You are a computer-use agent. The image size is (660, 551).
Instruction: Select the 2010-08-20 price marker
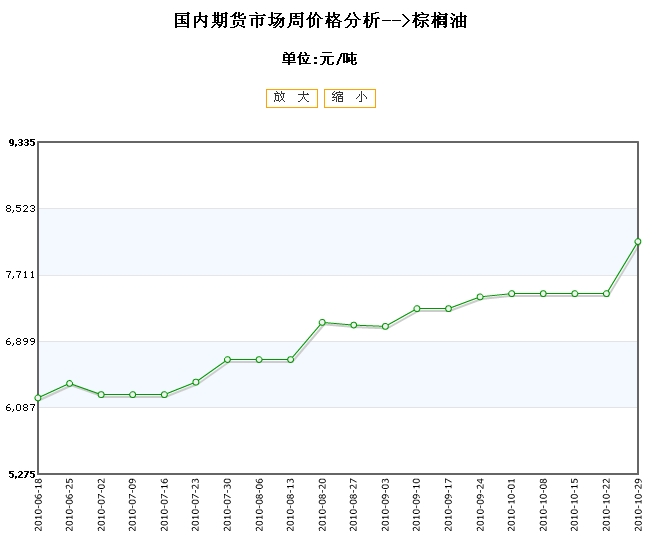pos(322,322)
